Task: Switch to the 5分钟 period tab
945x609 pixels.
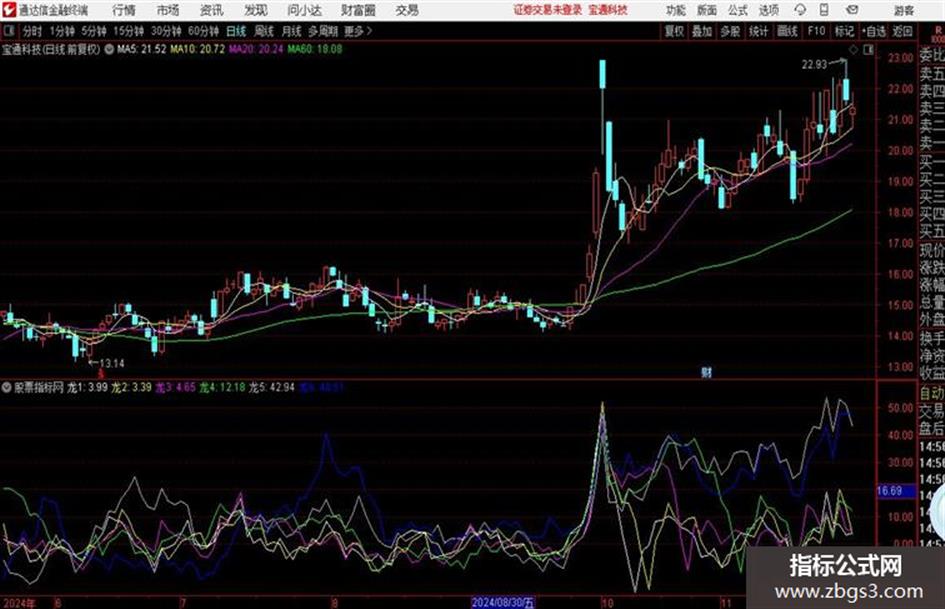Action: (94, 31)
